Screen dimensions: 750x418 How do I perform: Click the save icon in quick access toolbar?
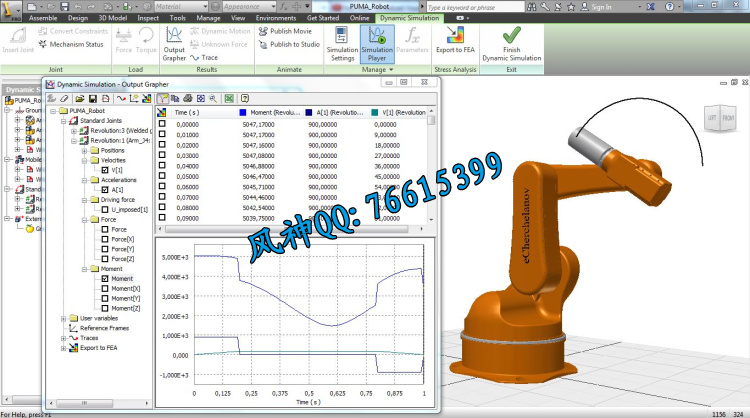(x=64, y=7)
